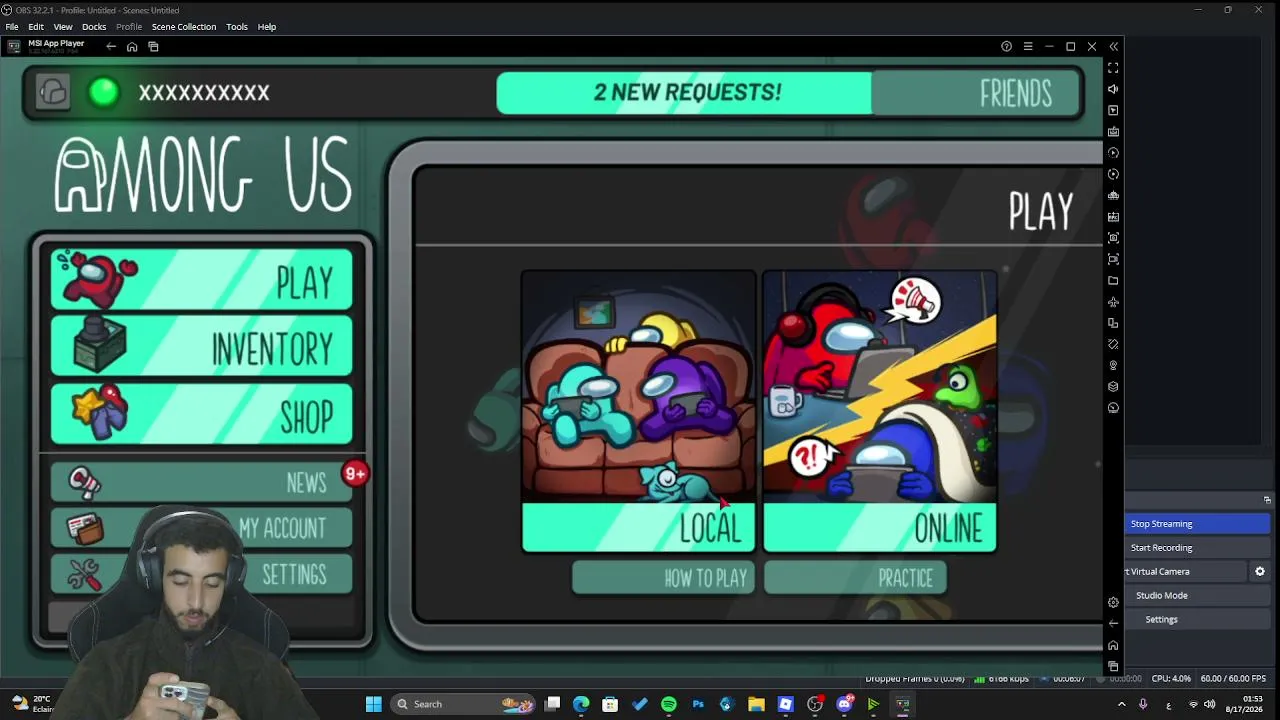View the 2 NEW REQUESTS notification
The height and width of the screenshot is (720, 1280).
685,93
